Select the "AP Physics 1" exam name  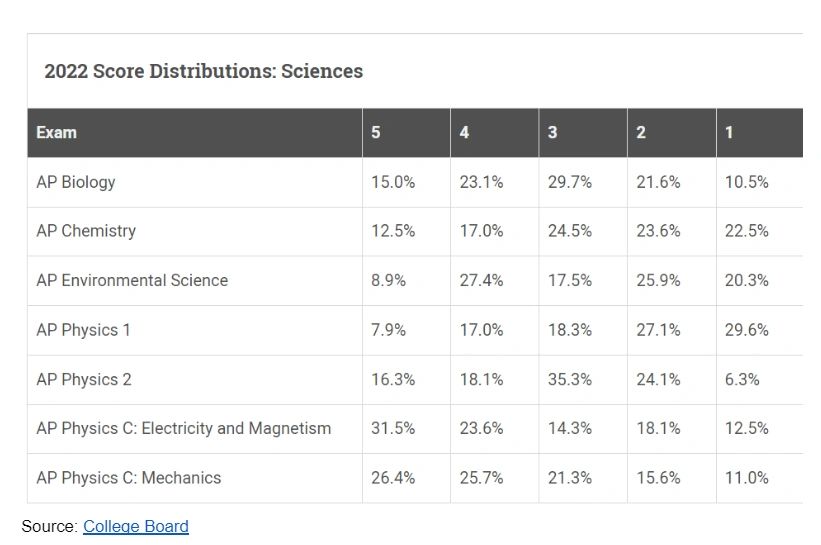coord(83,330)
